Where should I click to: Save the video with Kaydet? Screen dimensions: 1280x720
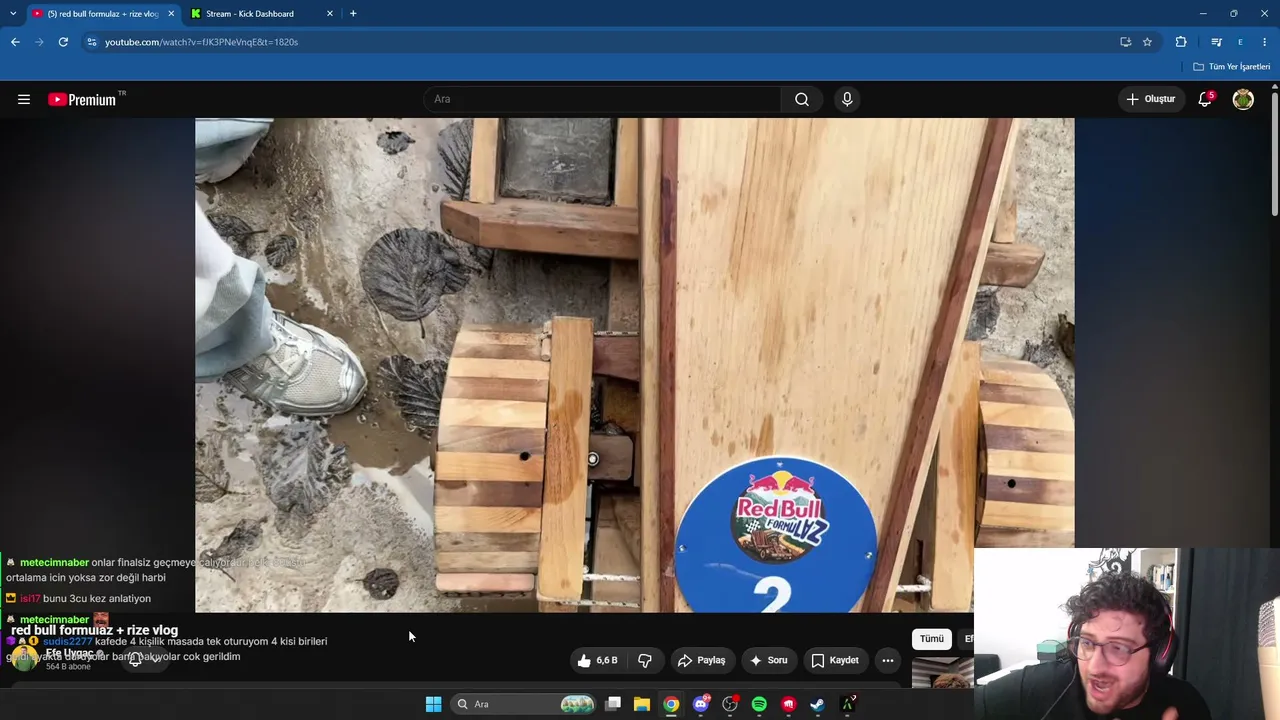[835, 660]
